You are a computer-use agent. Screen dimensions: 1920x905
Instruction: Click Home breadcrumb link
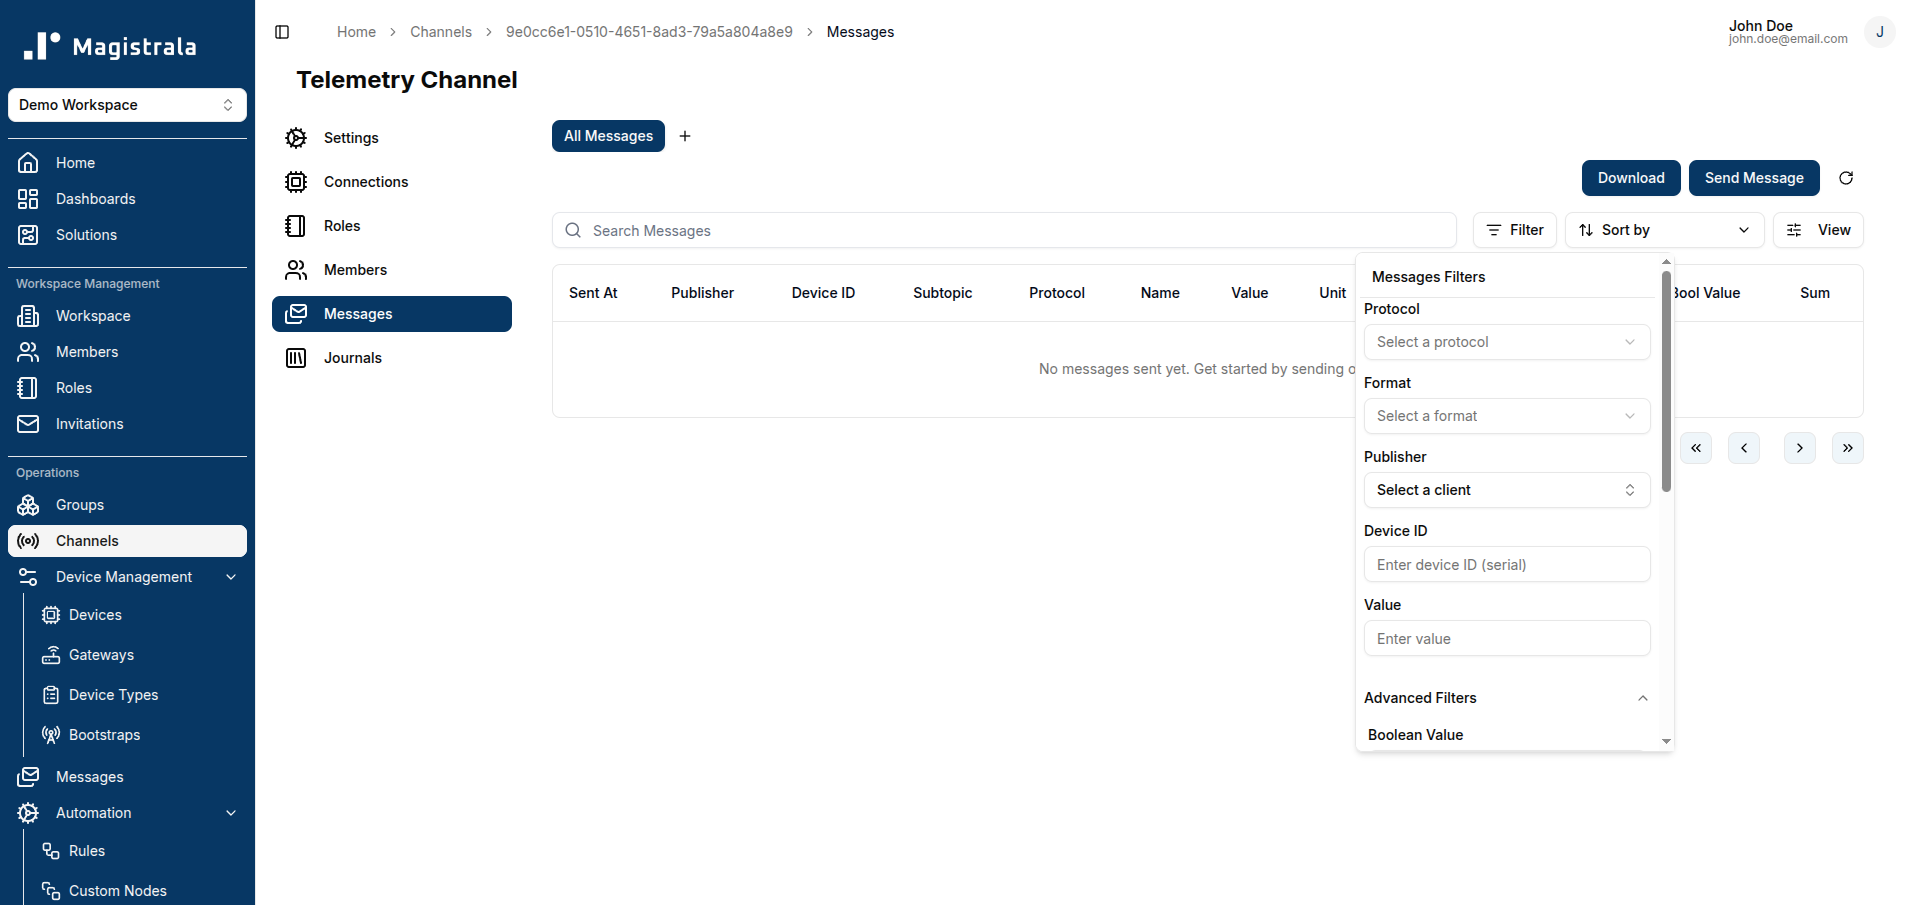pyautogui.click(x=356, y=32)
